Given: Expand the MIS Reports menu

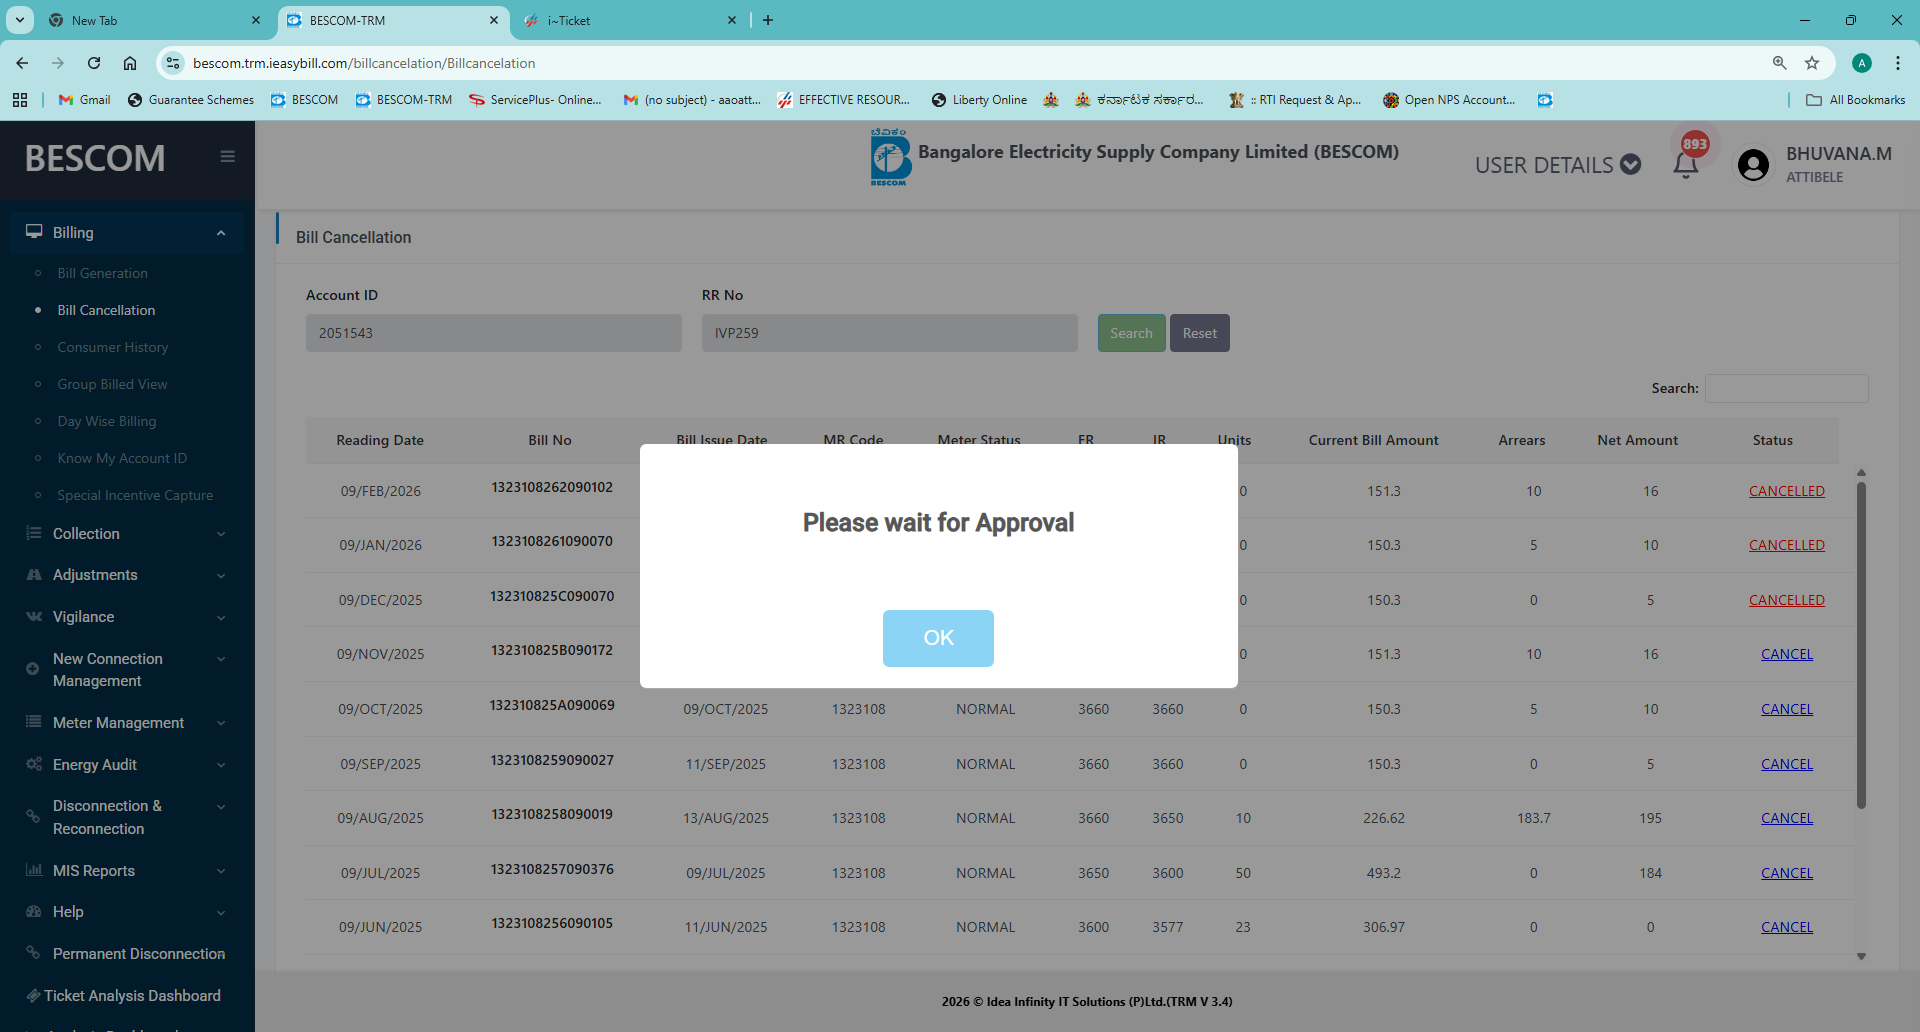Looking at the screenshot, I should point(127,871).
